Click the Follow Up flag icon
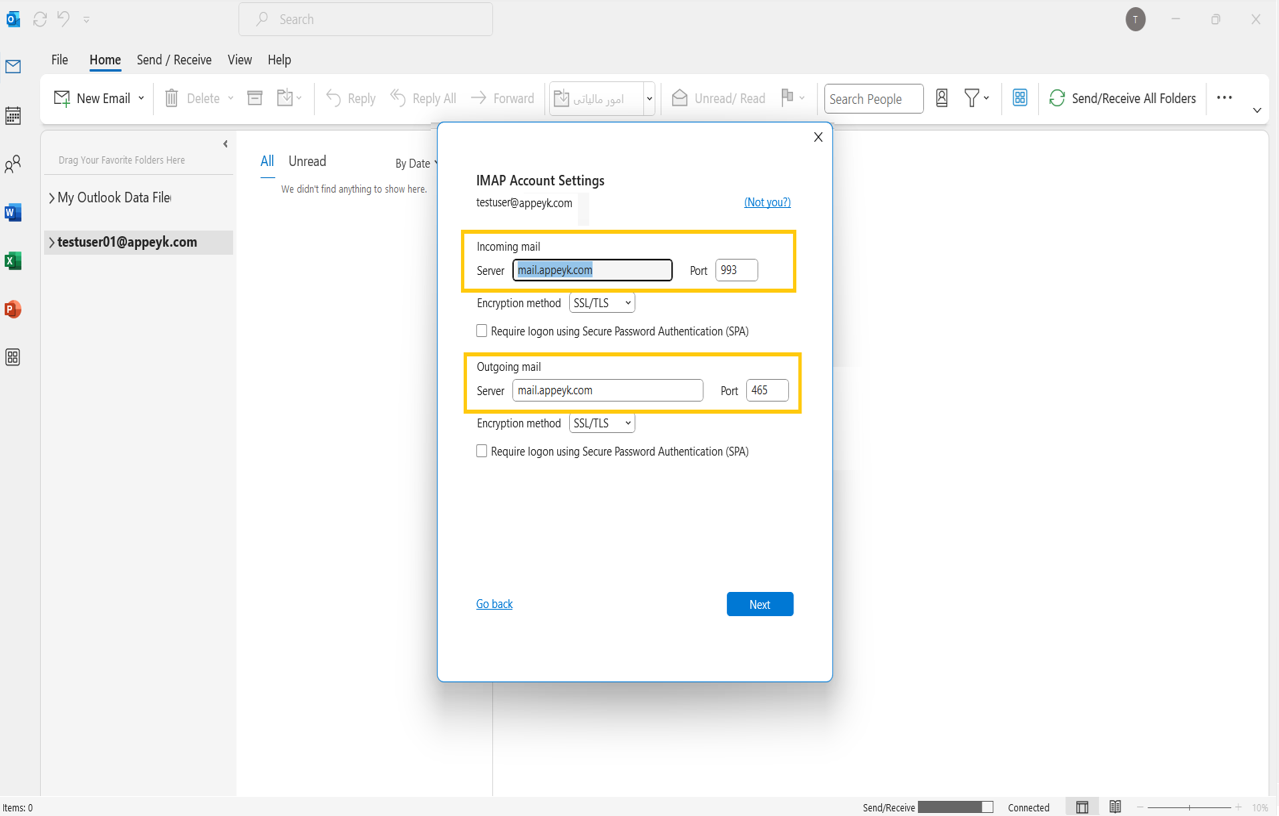 pyautogui.click(x=787, y=97)
